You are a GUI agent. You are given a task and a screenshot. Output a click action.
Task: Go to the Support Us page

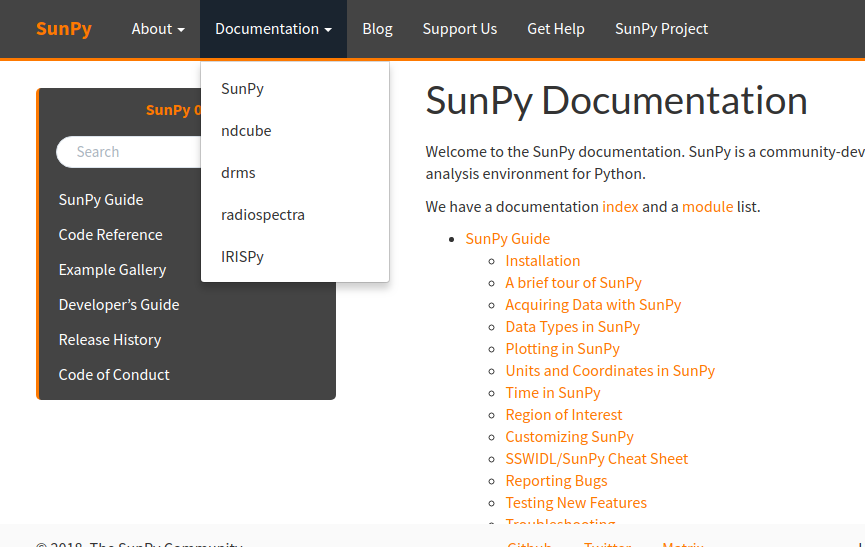[459, 29]
